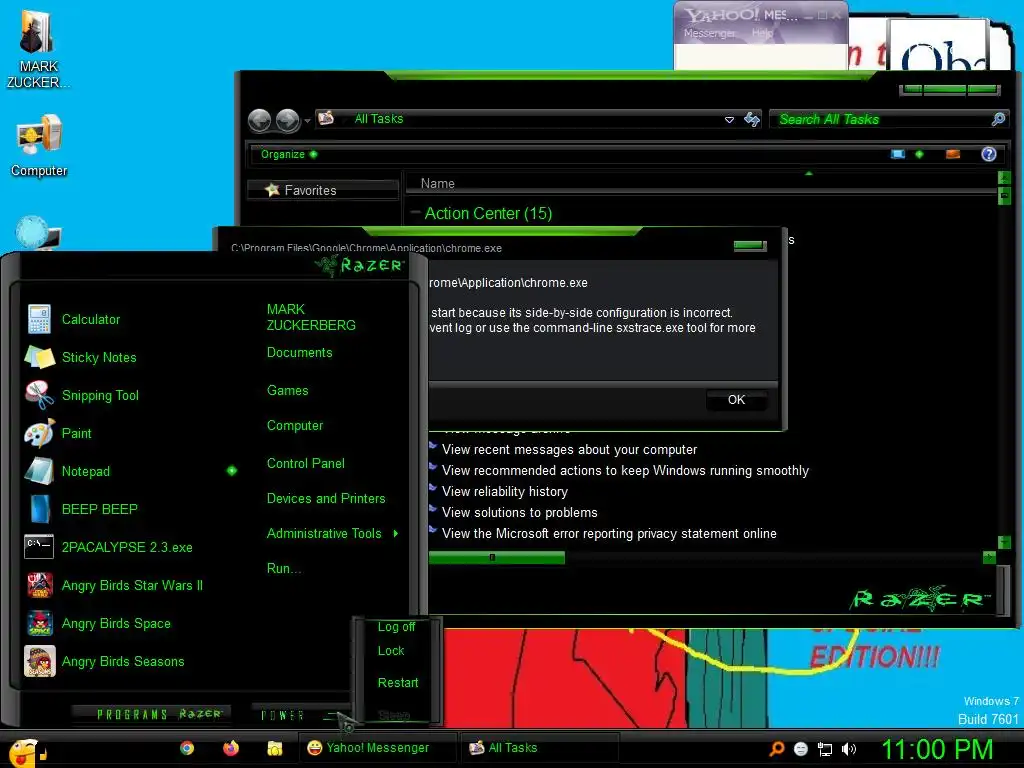Expand the address bar history dropdown

729,120
